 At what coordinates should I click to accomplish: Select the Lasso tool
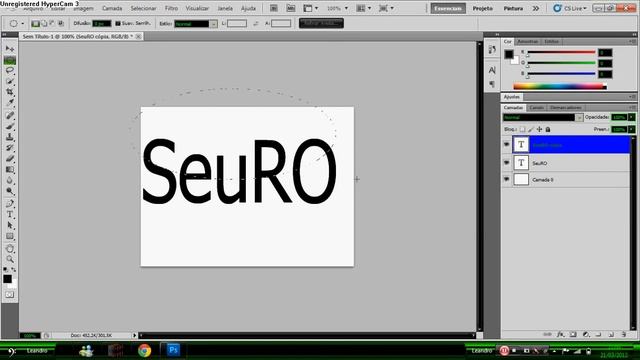click(10, 71)
